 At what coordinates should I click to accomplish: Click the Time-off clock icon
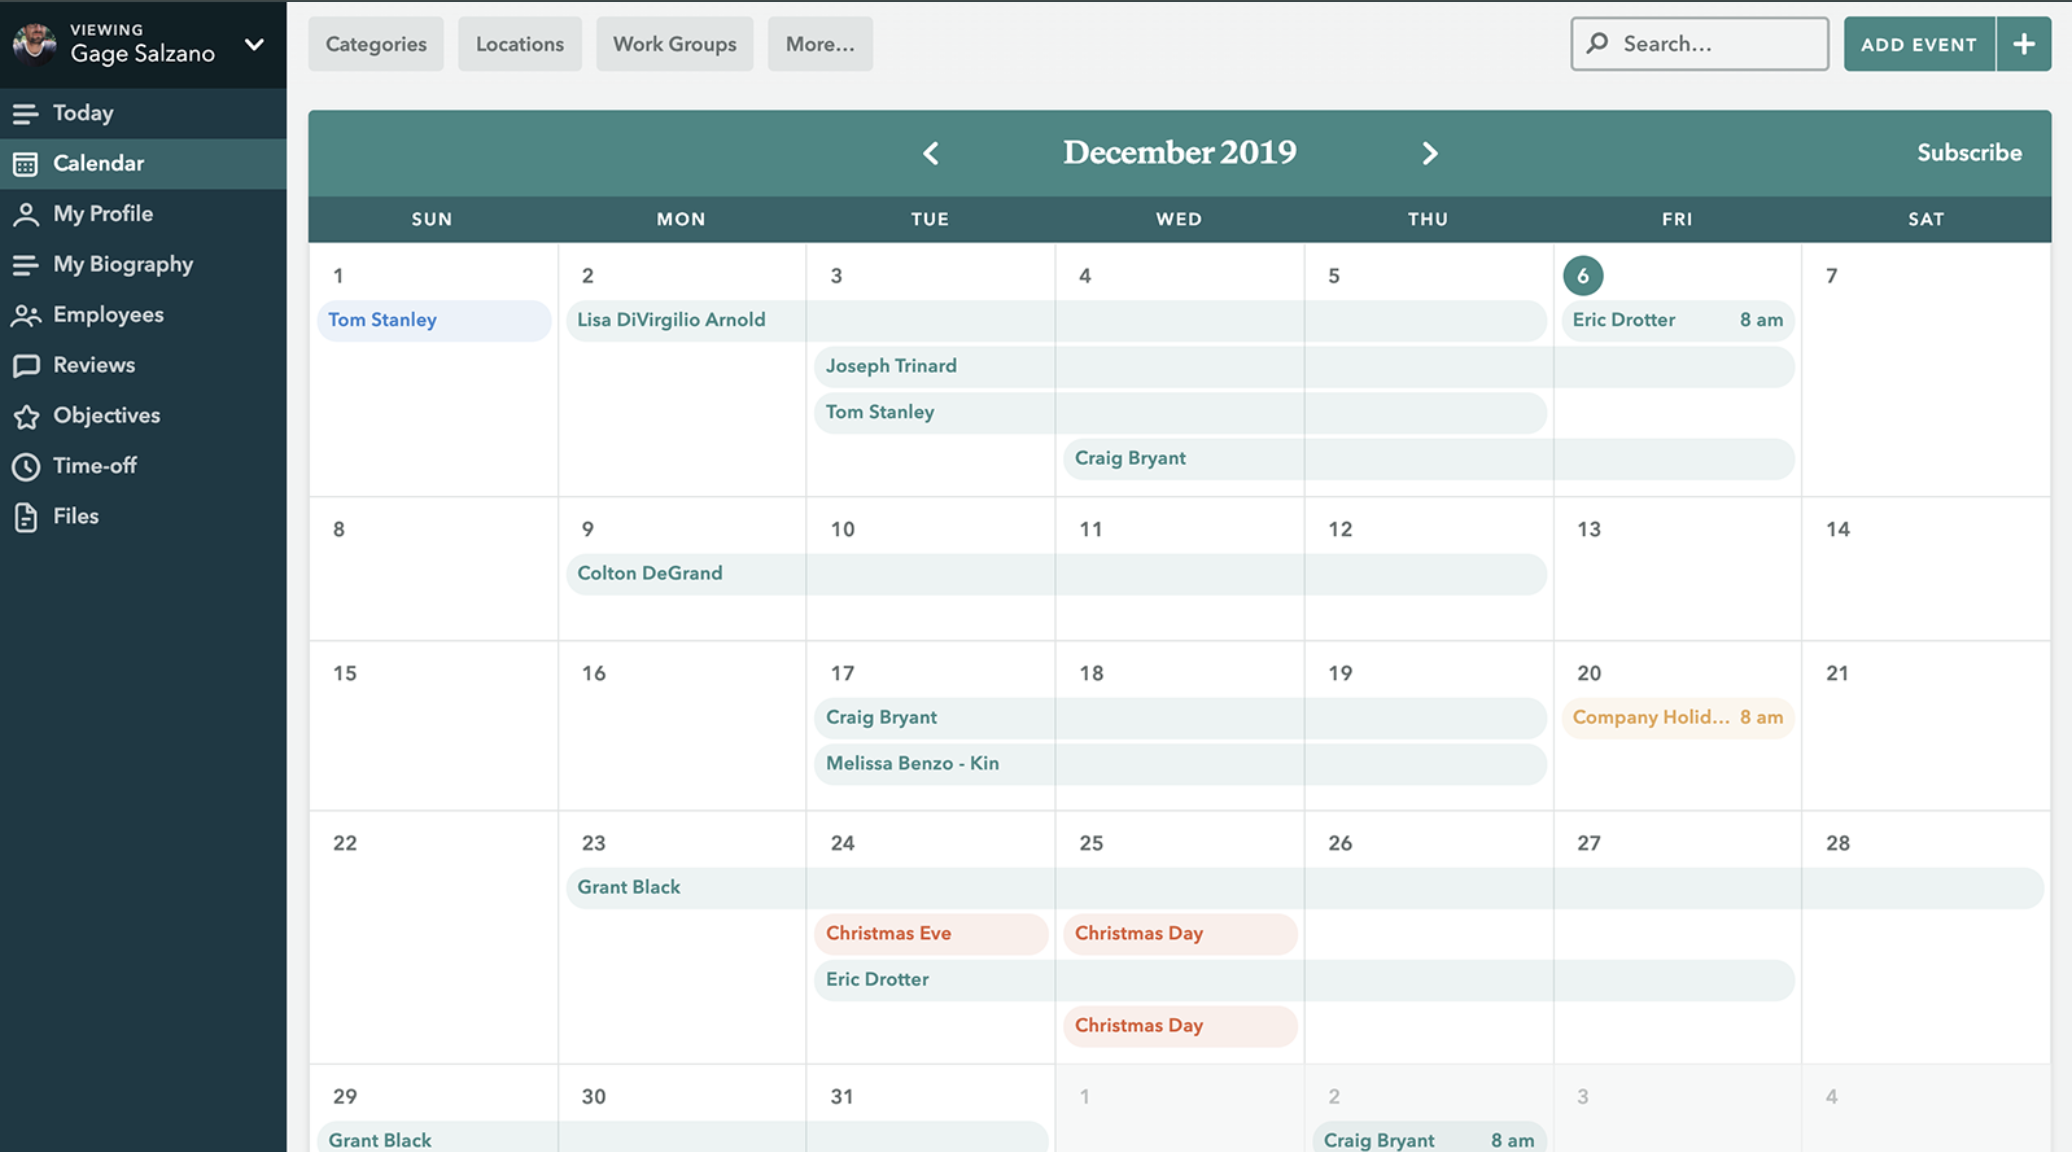[25, 466]
